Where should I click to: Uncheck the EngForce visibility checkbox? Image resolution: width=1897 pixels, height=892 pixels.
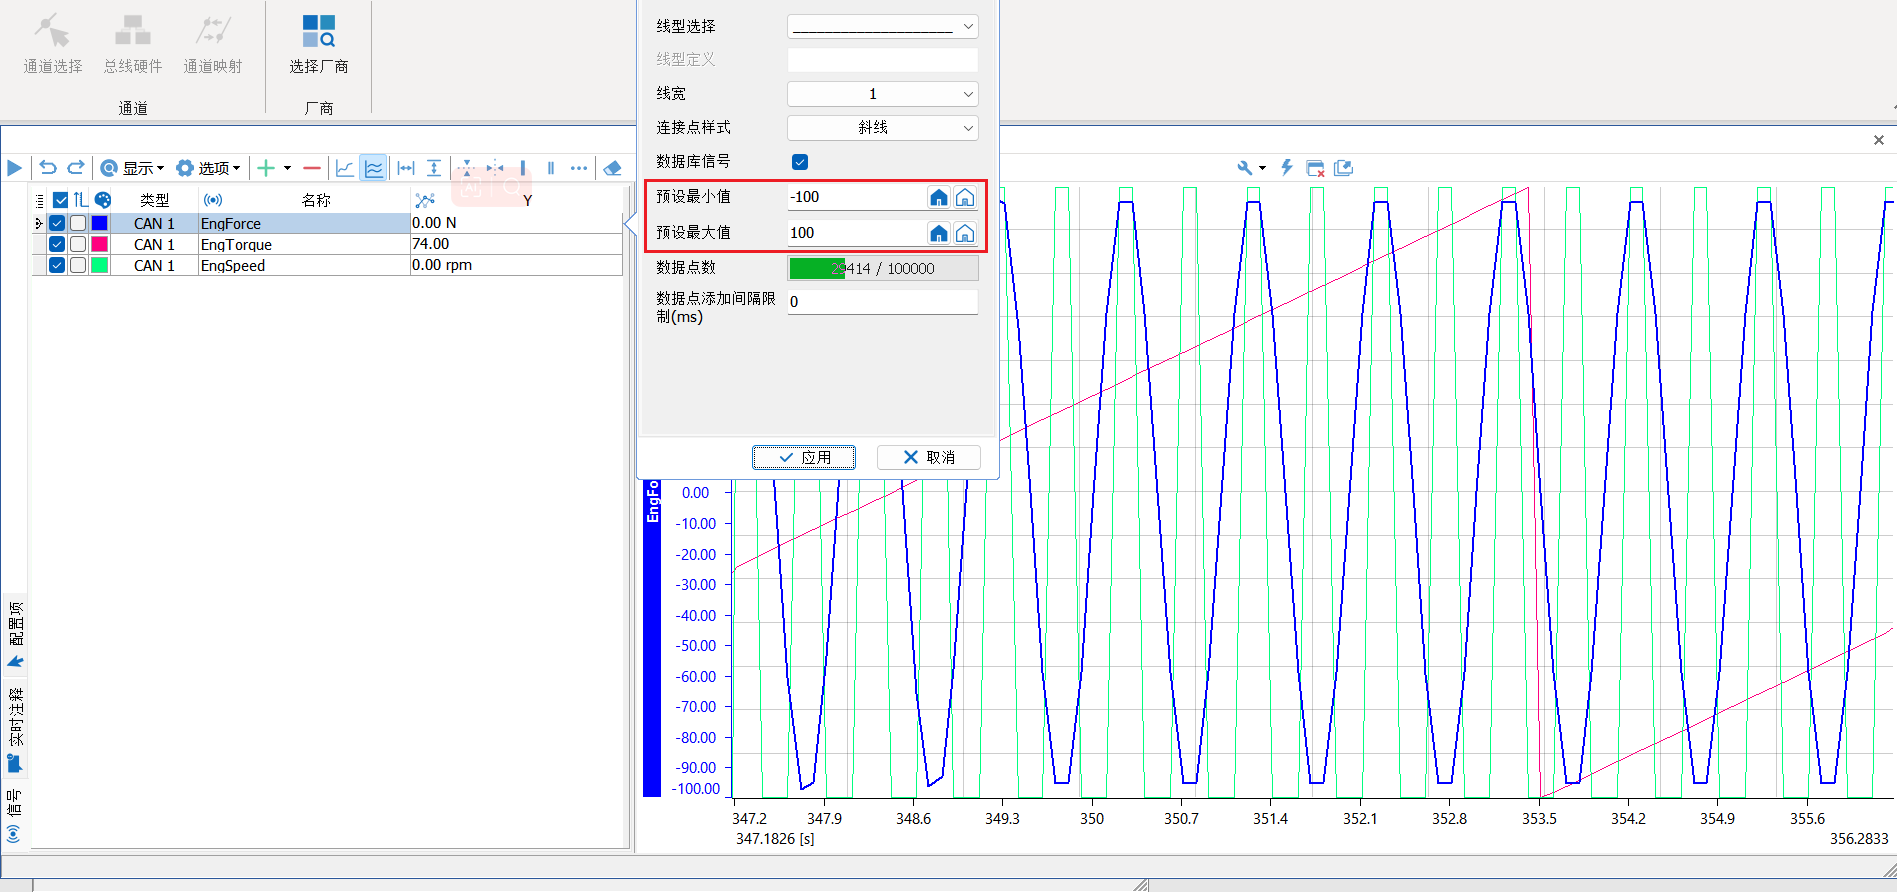pos(57,223)
